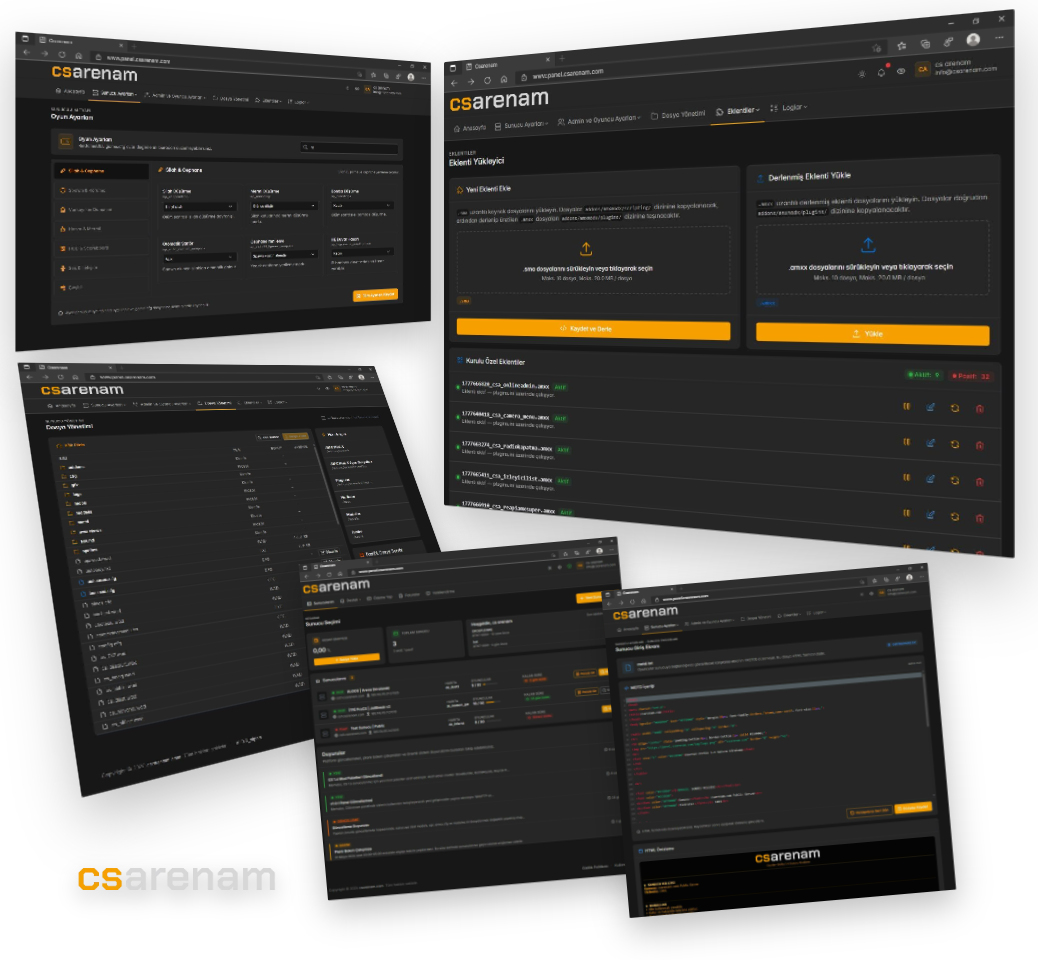The width and height of the screenshot is (1038, 960).
Task: Refresh page in the Eklenti Yükleyici browser window
Action: (x=487, y=81)
